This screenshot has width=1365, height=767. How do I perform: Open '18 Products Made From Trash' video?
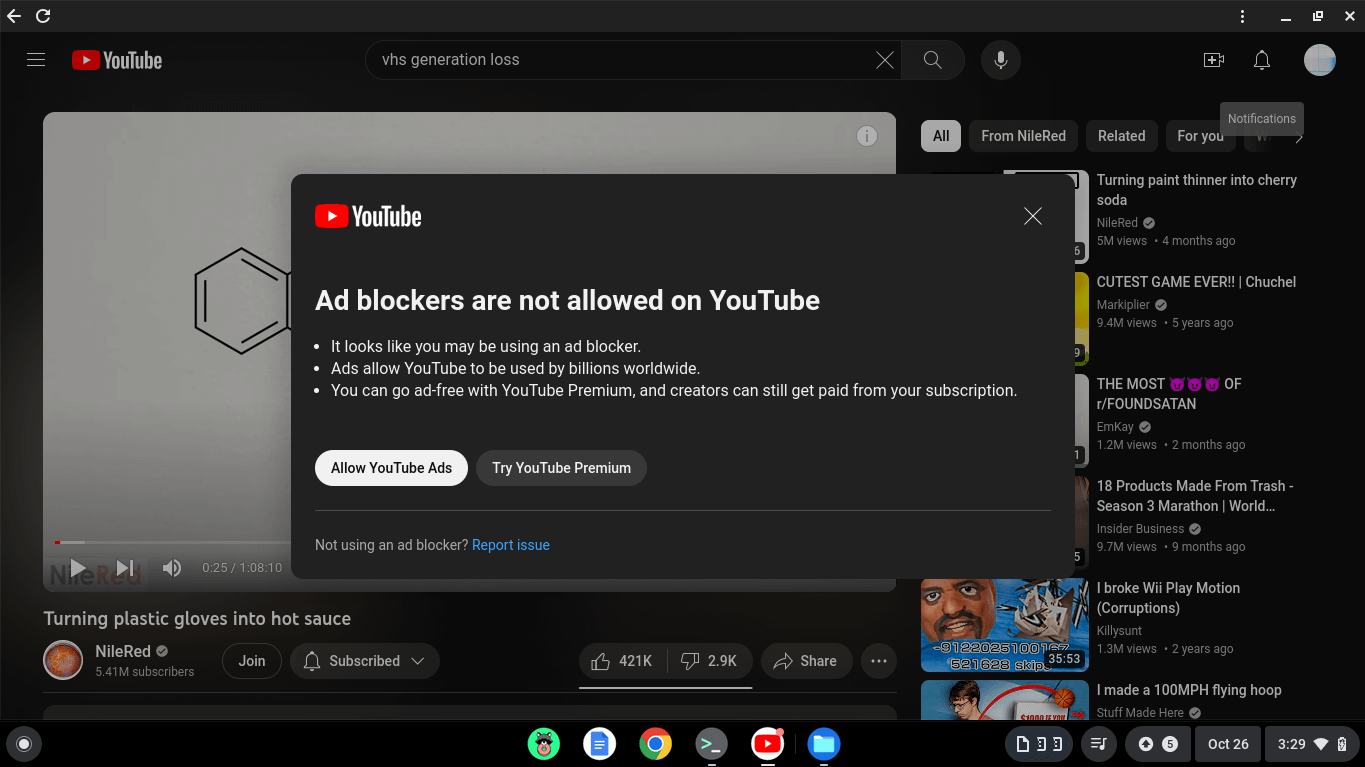(x=1195, y=496)
